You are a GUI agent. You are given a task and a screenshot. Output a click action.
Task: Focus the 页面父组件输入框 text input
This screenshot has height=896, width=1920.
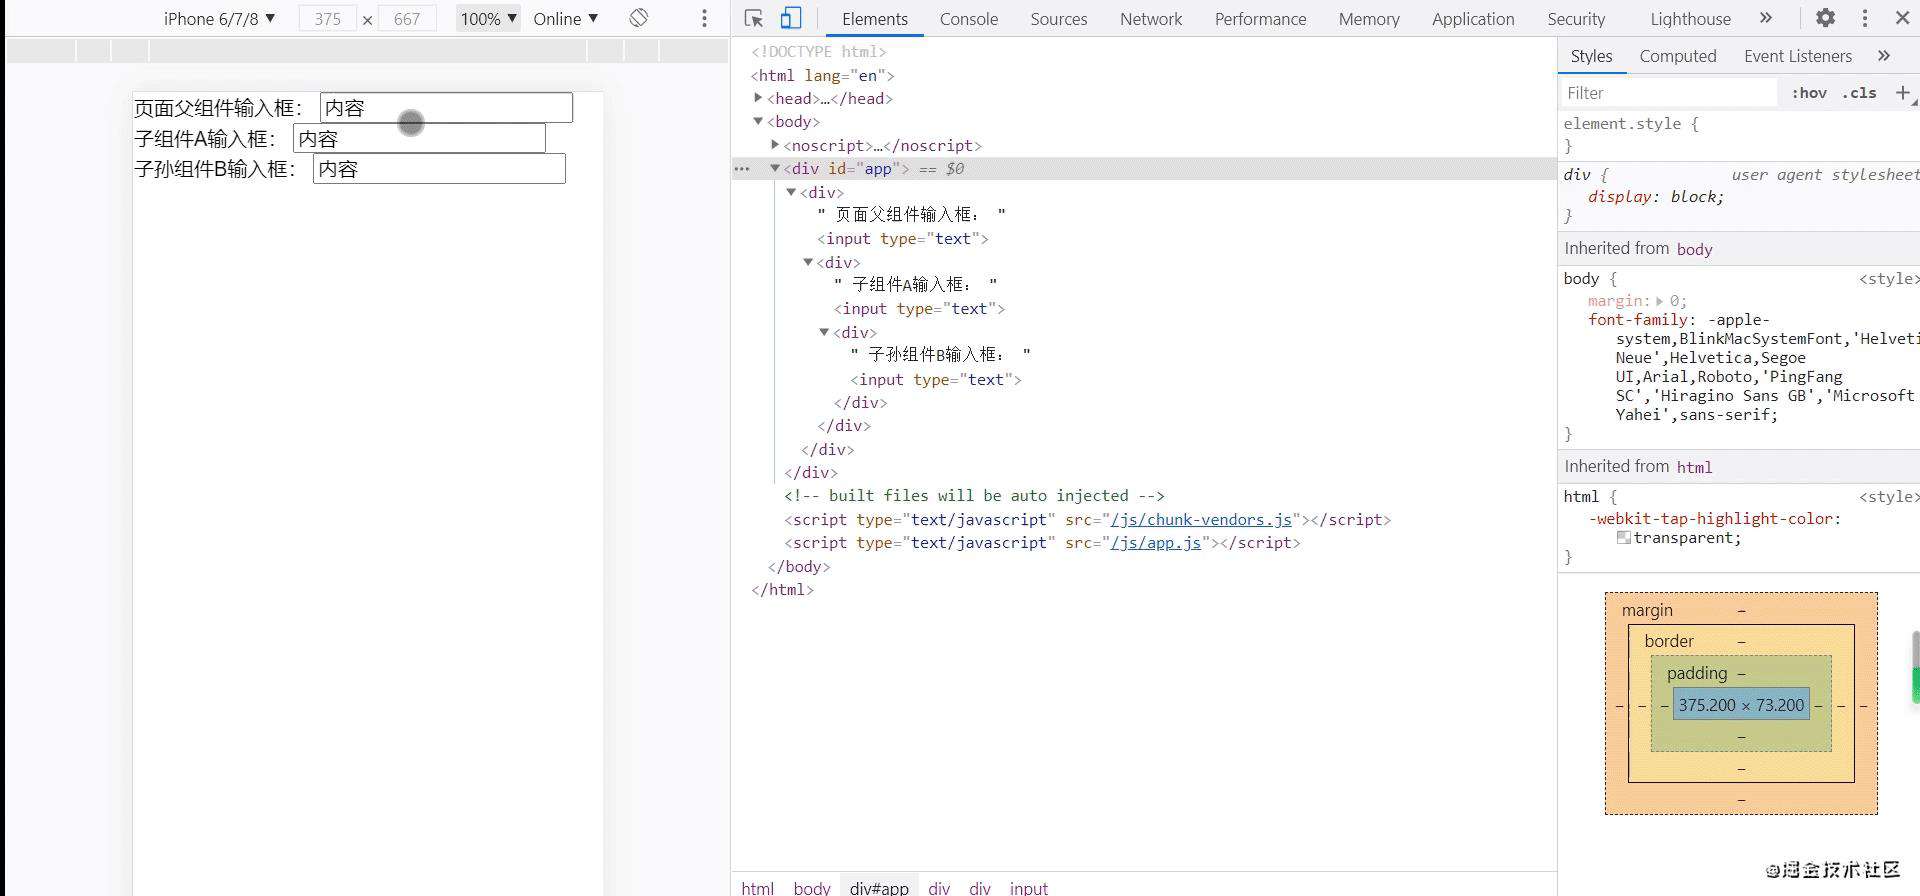[446, 108]
